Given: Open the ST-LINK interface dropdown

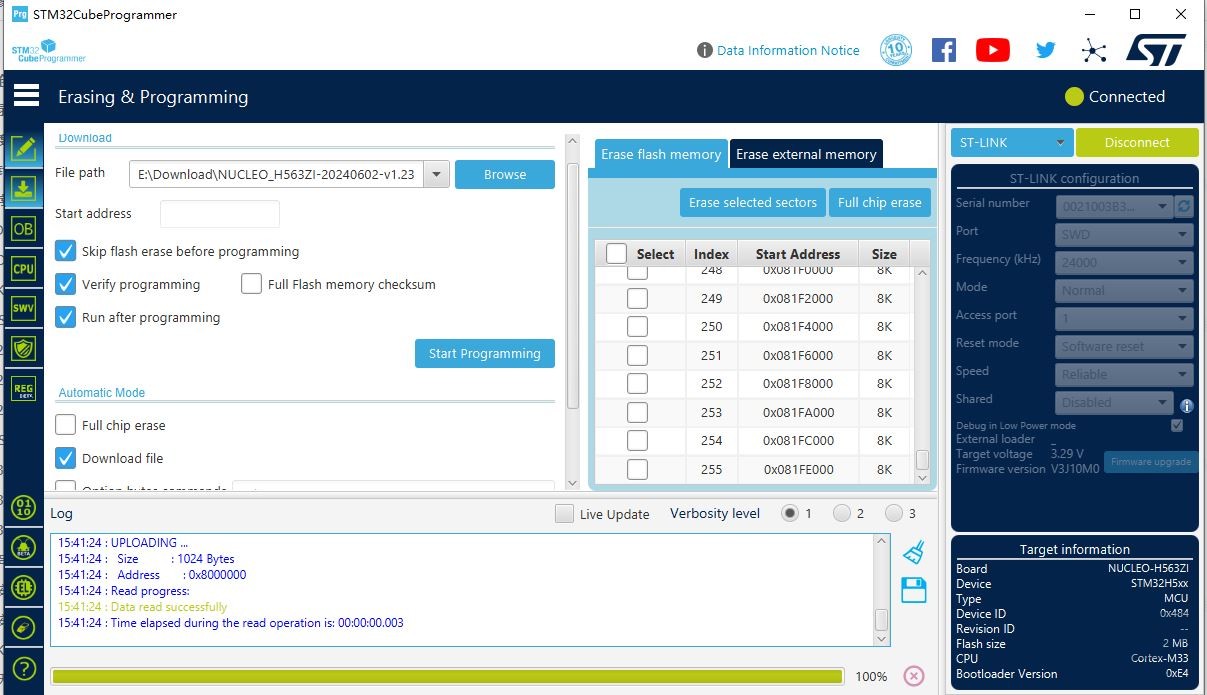Looking at the screenshot, I should point(1012,142).
